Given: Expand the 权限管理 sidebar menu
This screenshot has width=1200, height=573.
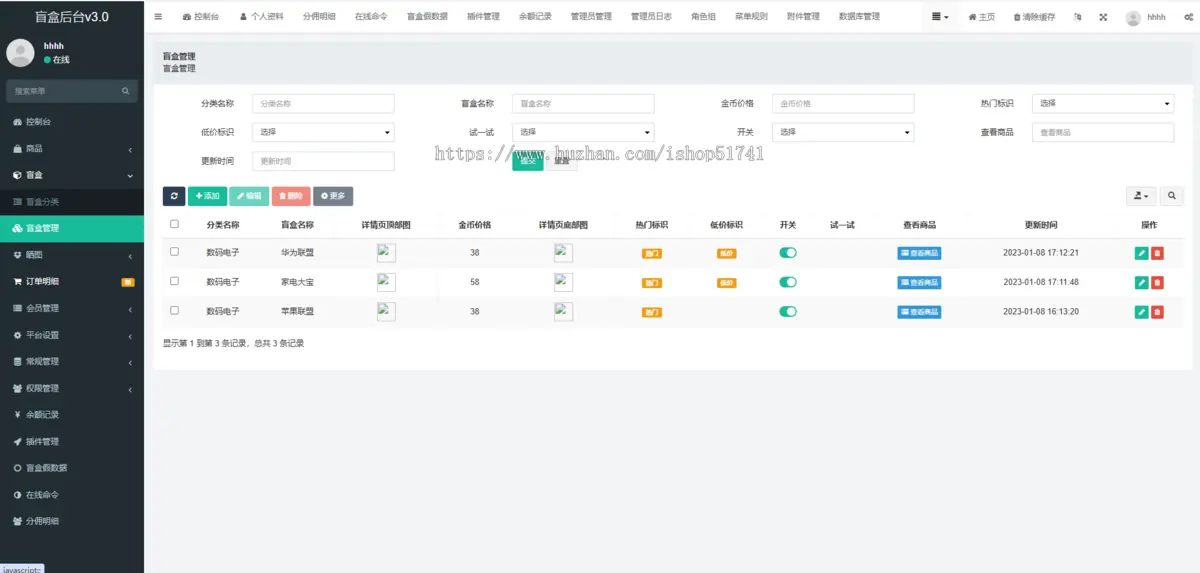Looking at the screenshot, I should pyautogui.click(x=72, y=388).
